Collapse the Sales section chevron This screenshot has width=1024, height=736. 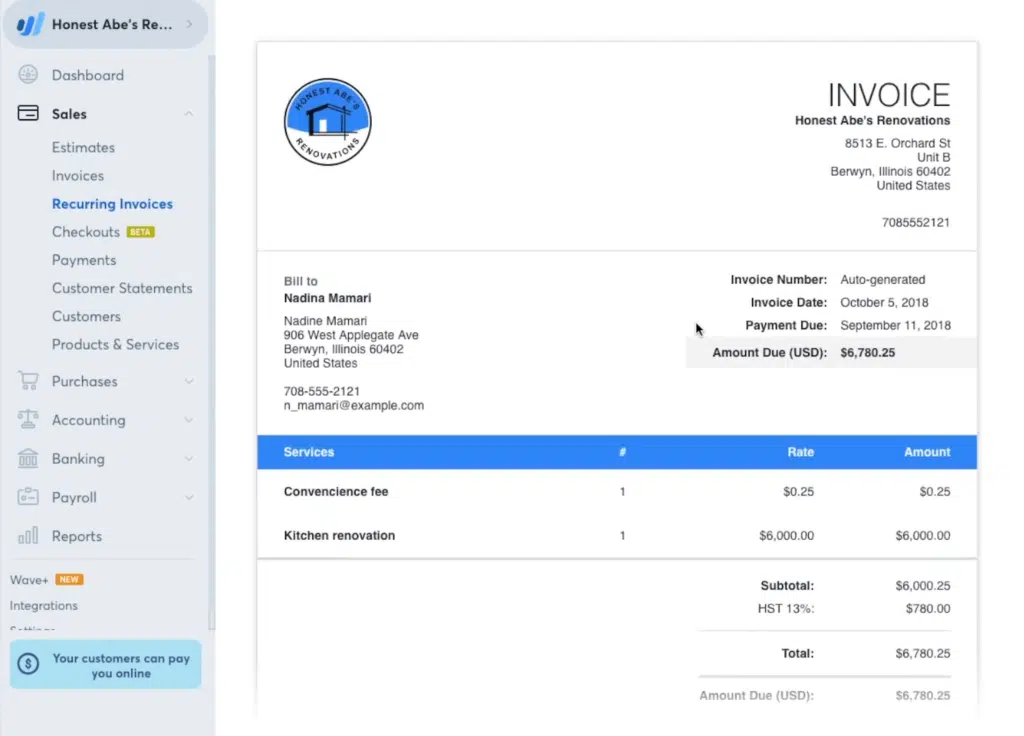click(x=189, y=114)
